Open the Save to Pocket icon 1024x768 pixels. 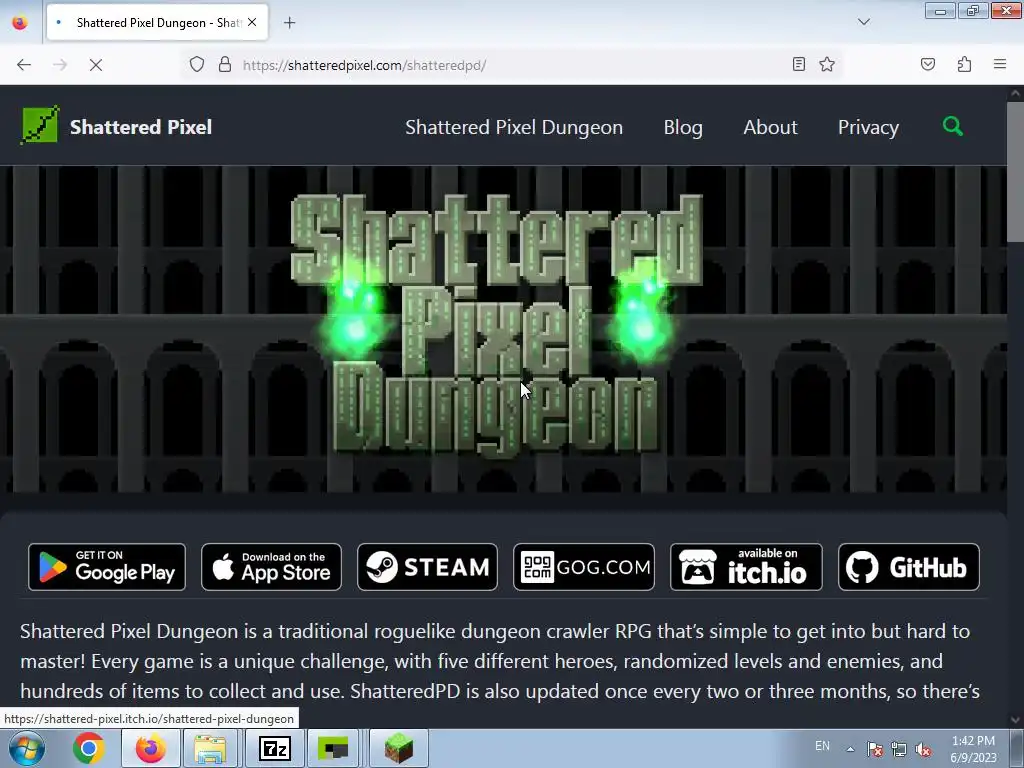tap(927, 64)
